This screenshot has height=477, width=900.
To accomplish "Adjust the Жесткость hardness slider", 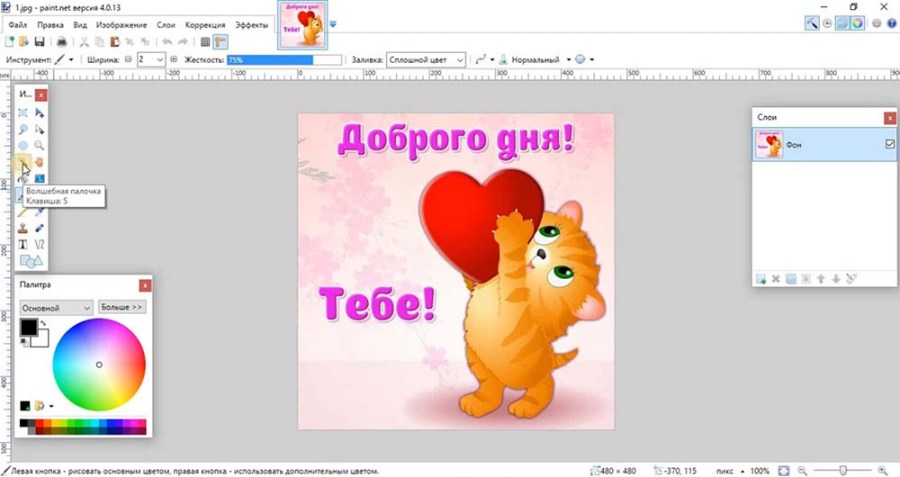I will (x=285, y=60).
